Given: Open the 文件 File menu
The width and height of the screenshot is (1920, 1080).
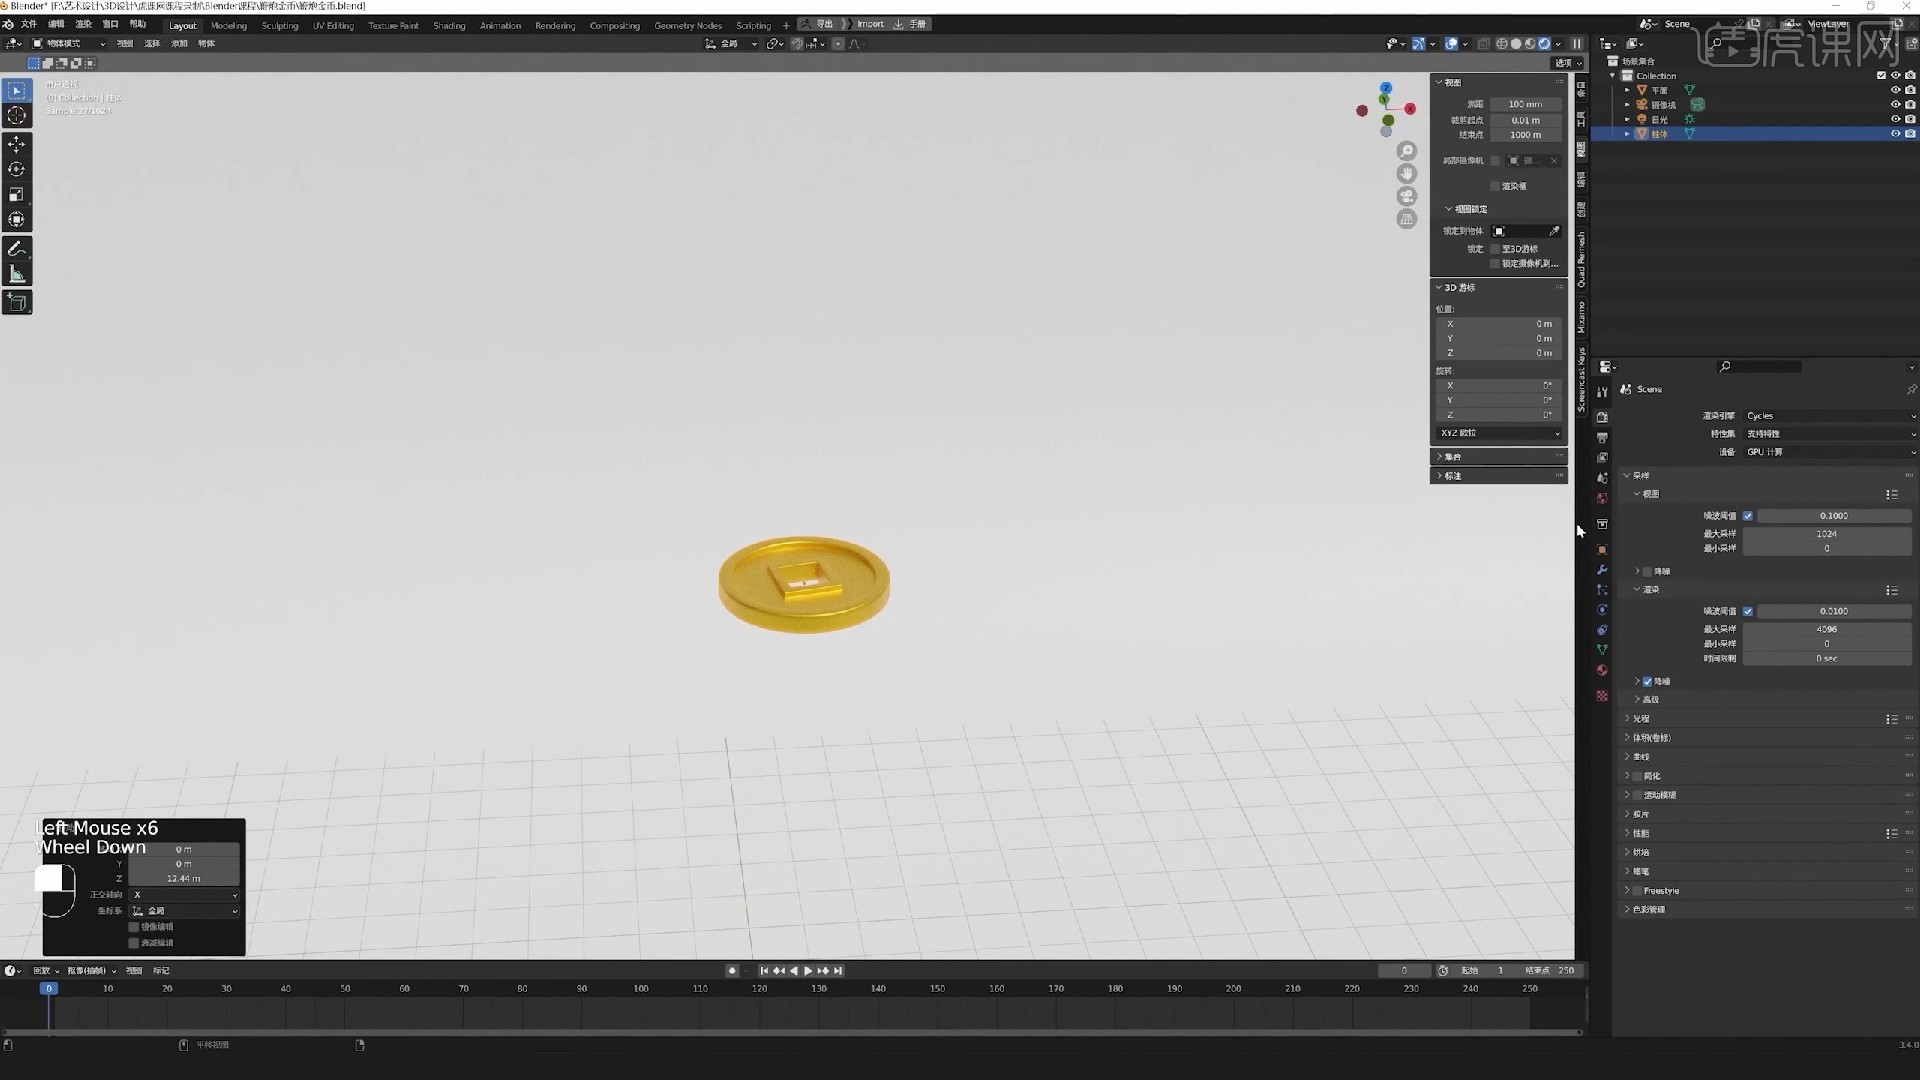Looking at the screenshot, I should coord(29,24).
